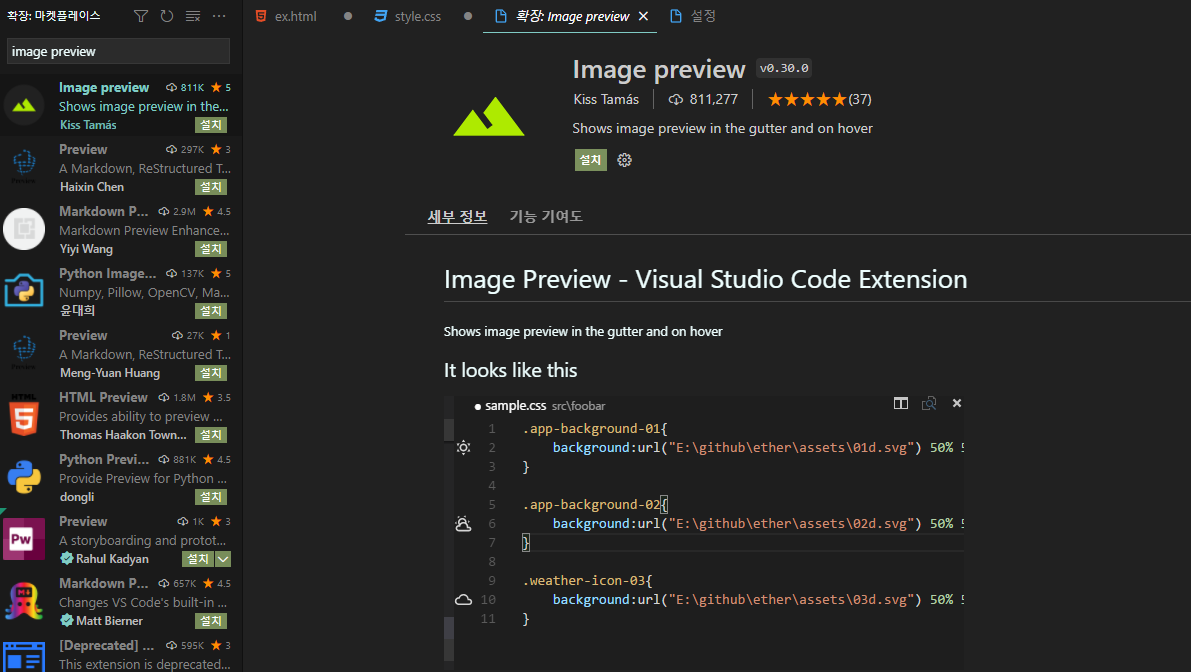Click the Python Preview python logo icon
Image resolution: width=1191 pixels, height=672 pixels.
point(24,477)
